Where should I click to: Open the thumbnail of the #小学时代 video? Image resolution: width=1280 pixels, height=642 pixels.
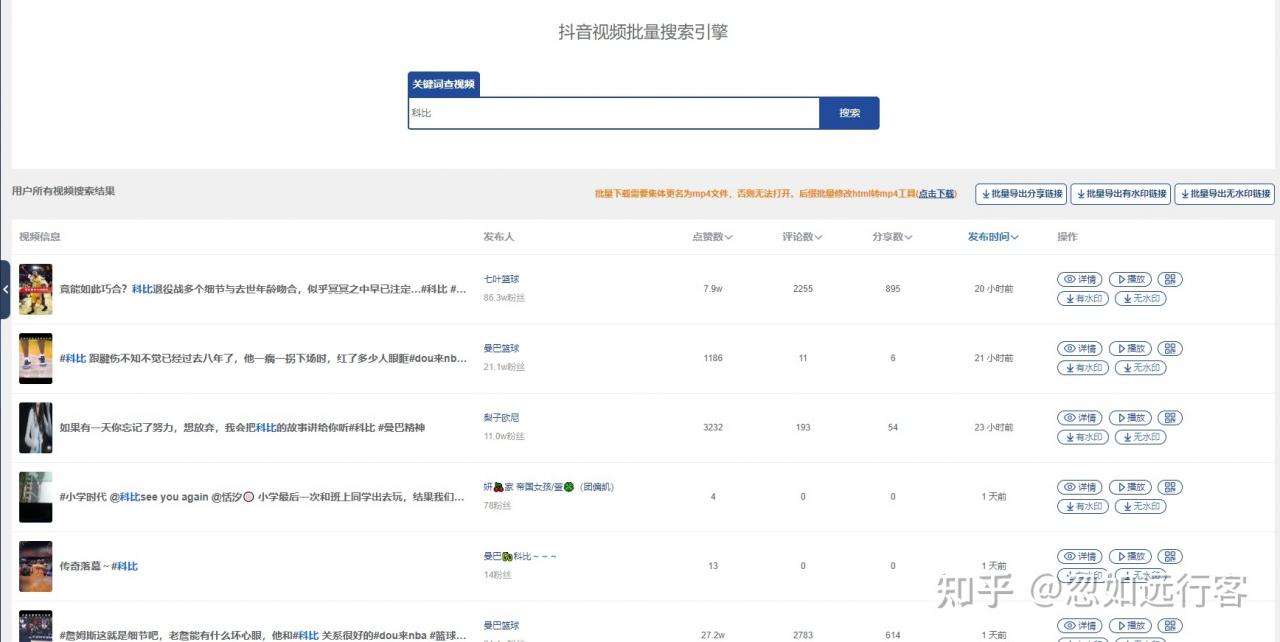point(36,497)
